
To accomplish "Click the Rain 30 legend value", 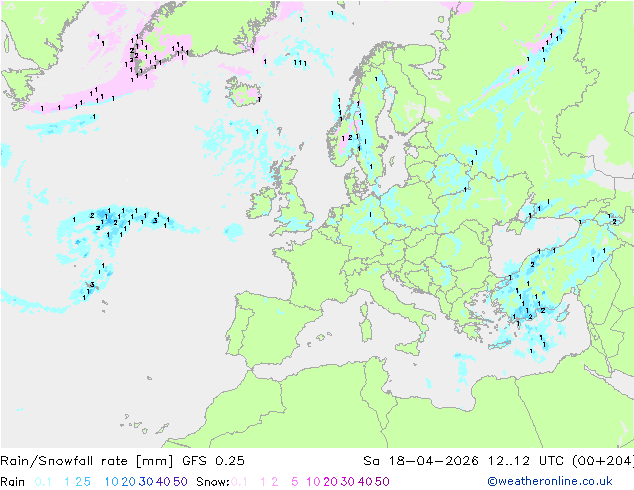I will tap(146, 482).
